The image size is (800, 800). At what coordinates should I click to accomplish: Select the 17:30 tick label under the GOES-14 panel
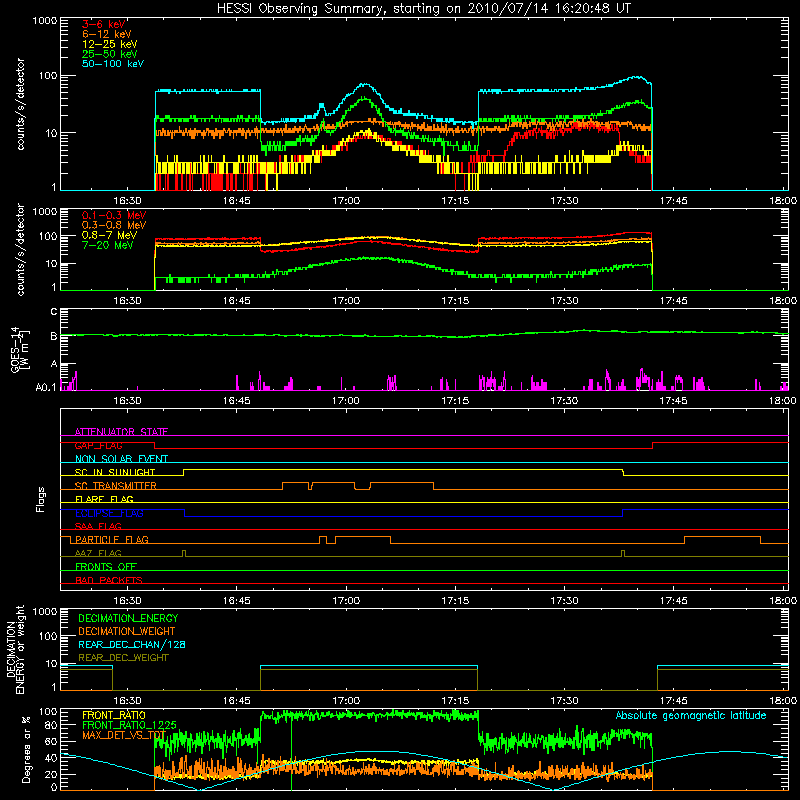click(564, 401)
